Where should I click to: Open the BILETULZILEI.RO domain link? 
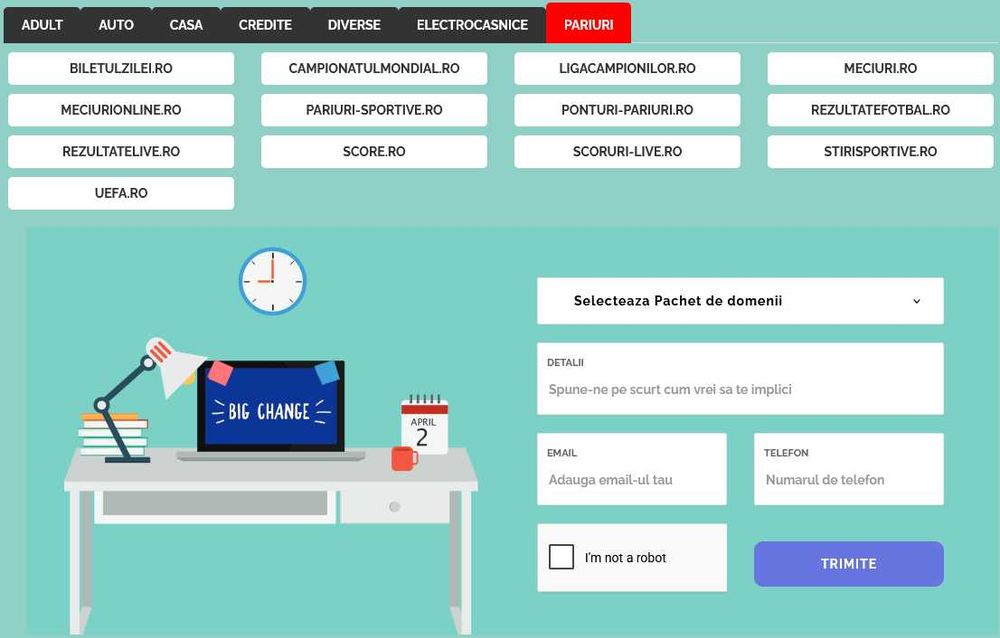click(x=121, y=68)
